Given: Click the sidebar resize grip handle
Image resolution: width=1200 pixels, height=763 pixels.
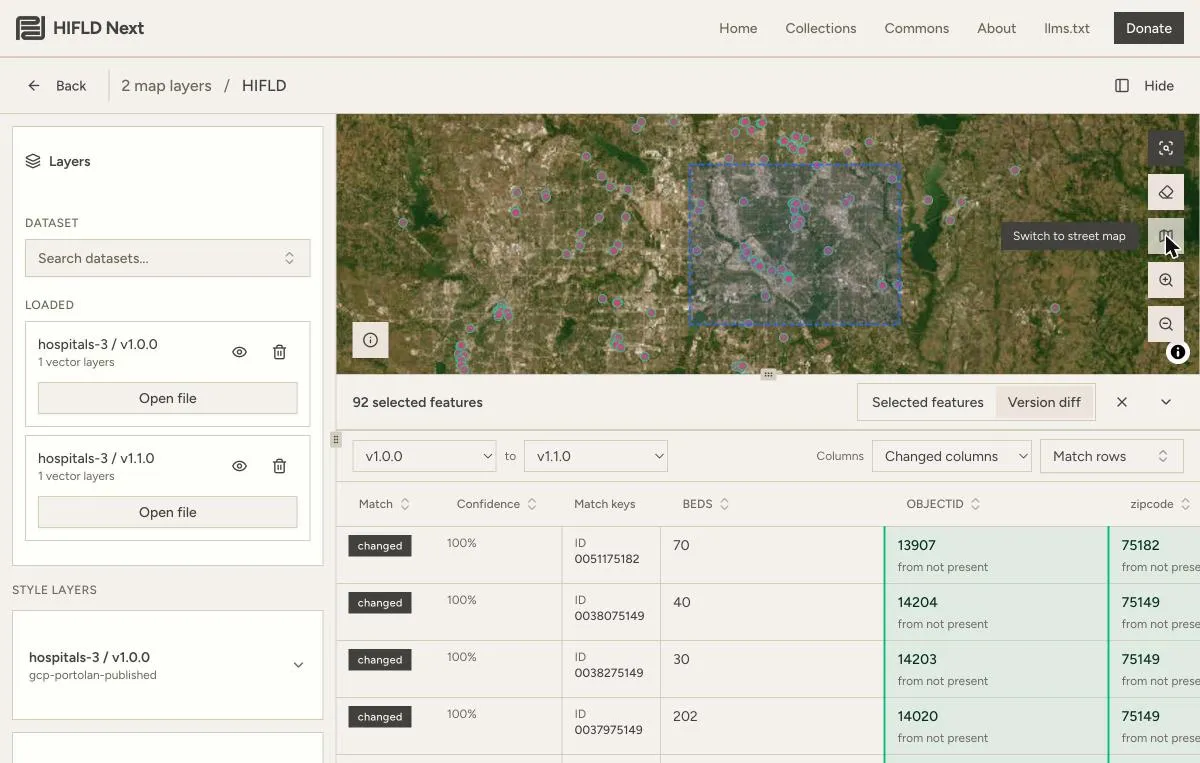Looking at the screenshot, I should [336, 439].
